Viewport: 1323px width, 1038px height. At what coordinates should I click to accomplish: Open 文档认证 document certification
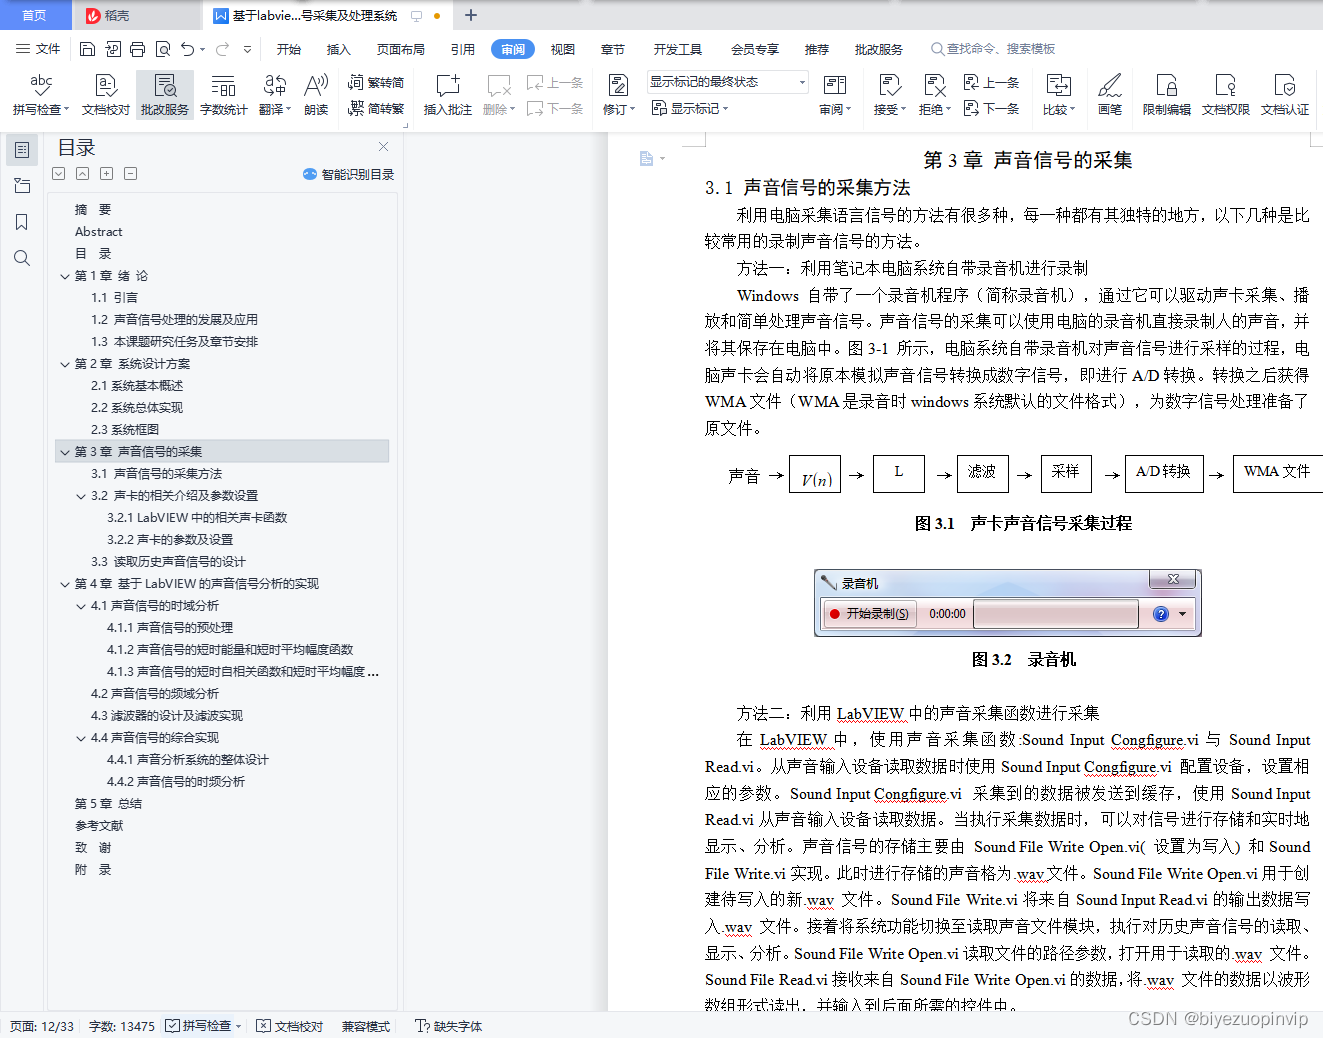coord(1284,95)
